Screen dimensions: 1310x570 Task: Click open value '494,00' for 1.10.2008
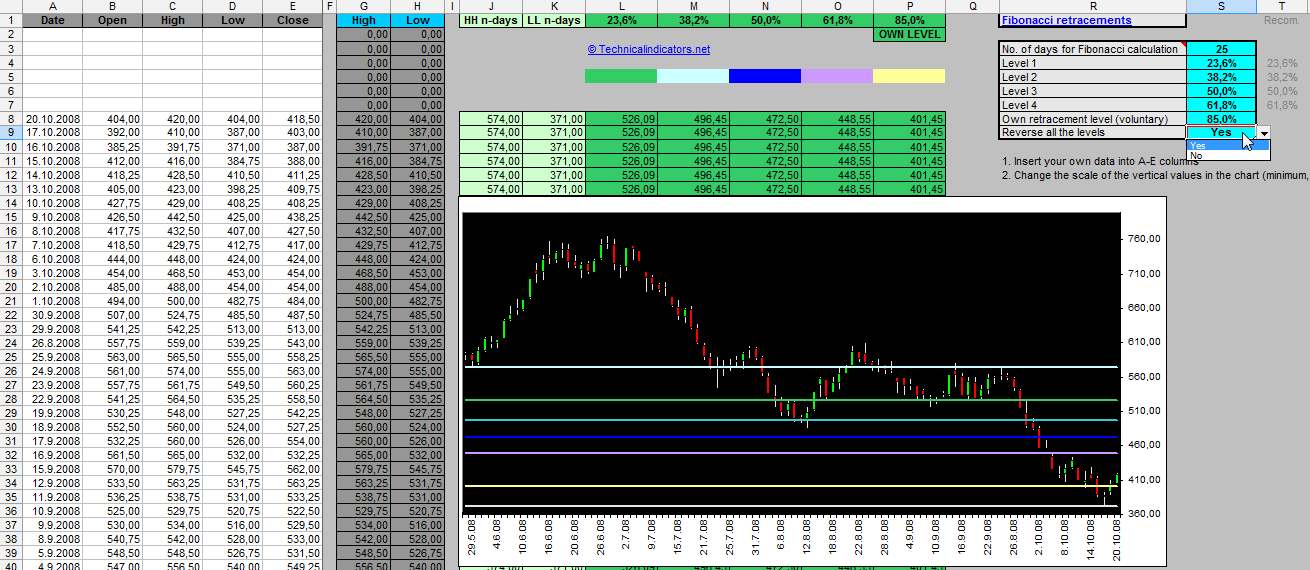[x=113, y=301]
